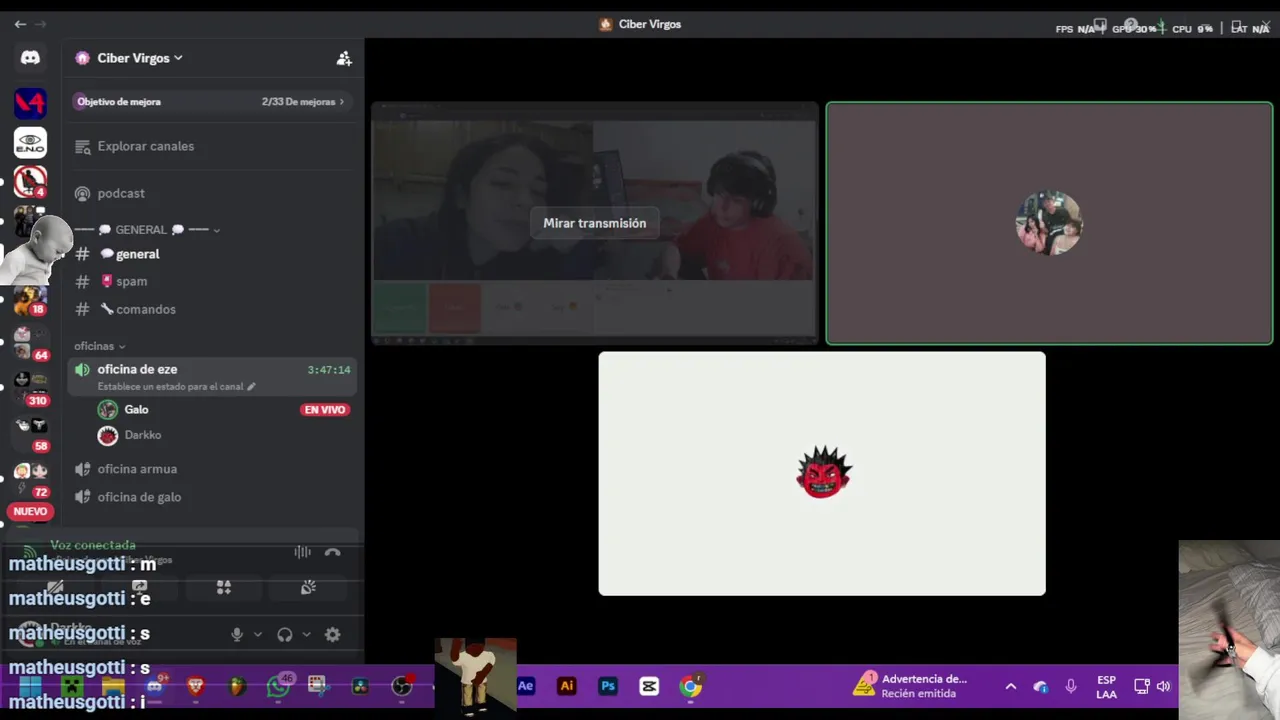Viewport: 1280px width, 720px height.
Task: Open Explorar canales
Action: 146,146
